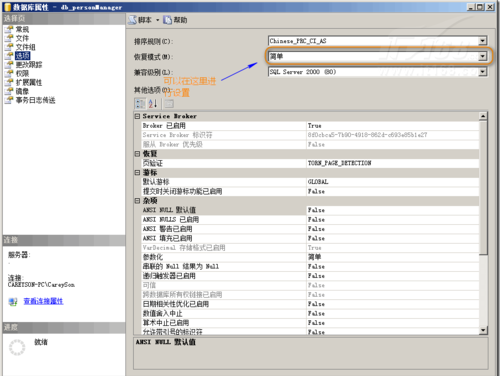Viewport: 500px width, 376px height.
Task: Select the 文件组 page icon
Action: (x=9, y=47)
